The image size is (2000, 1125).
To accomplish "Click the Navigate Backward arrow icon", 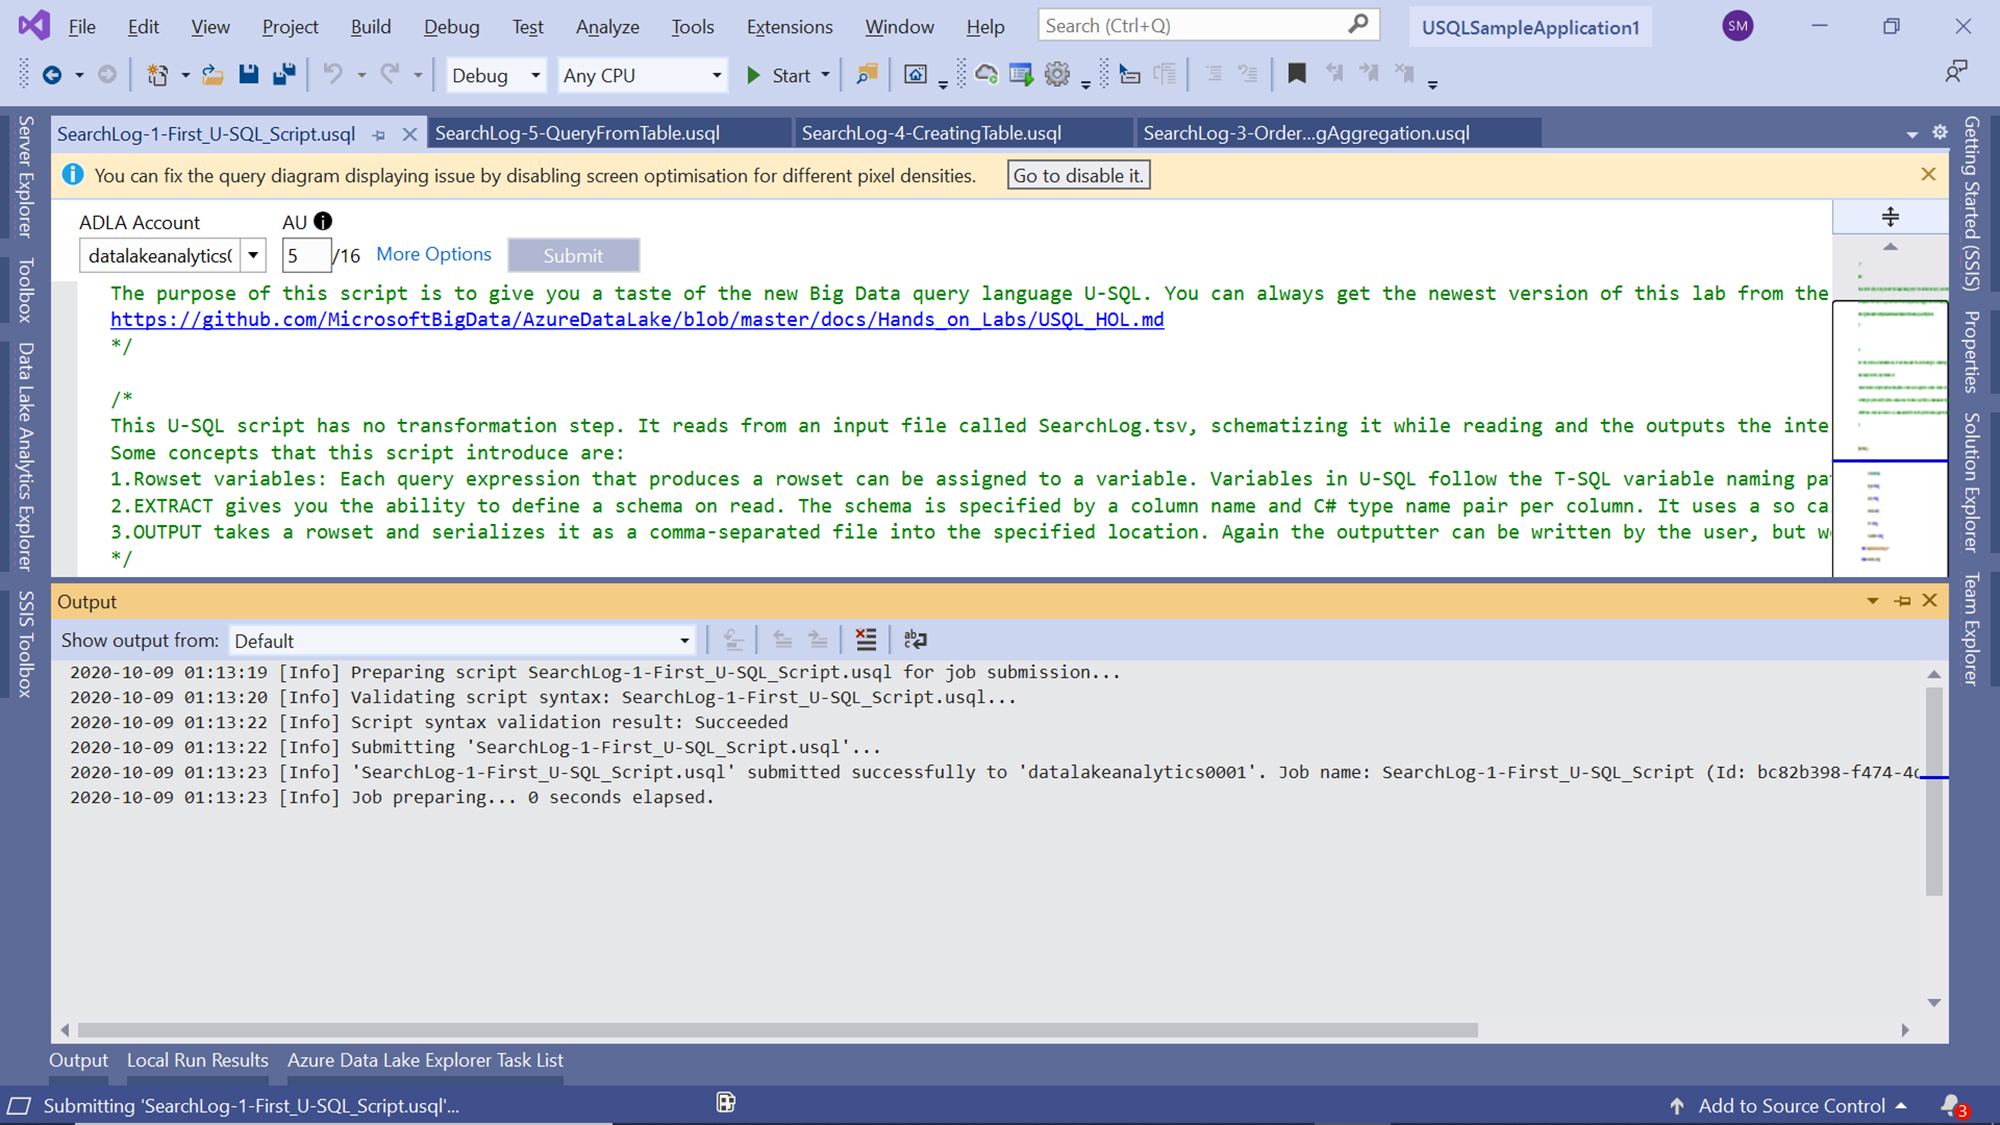I will coord(52,75).
